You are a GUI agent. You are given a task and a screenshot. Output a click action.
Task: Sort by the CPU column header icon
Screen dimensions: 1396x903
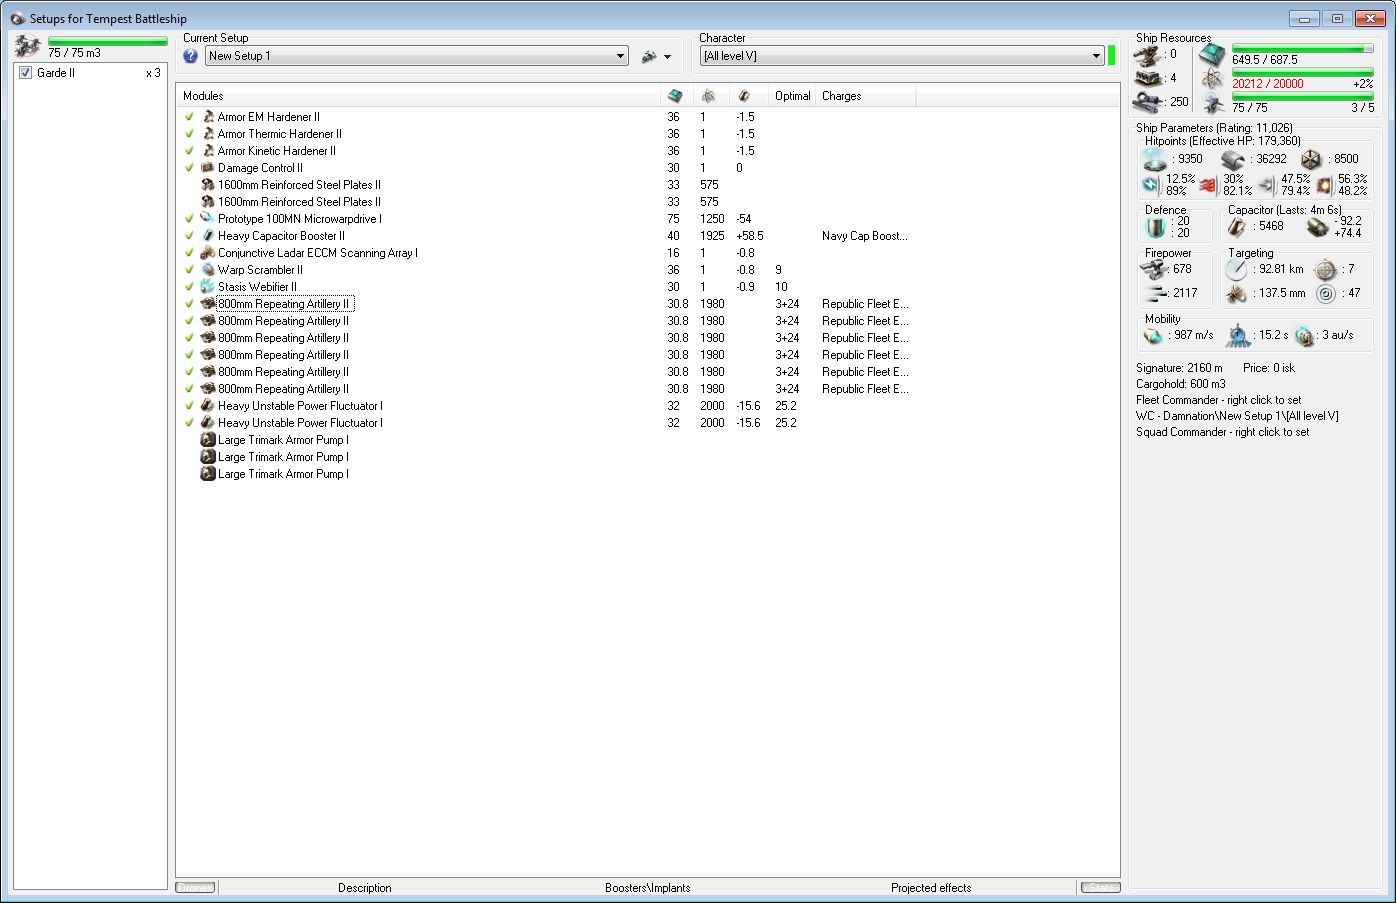pos(675,96)
